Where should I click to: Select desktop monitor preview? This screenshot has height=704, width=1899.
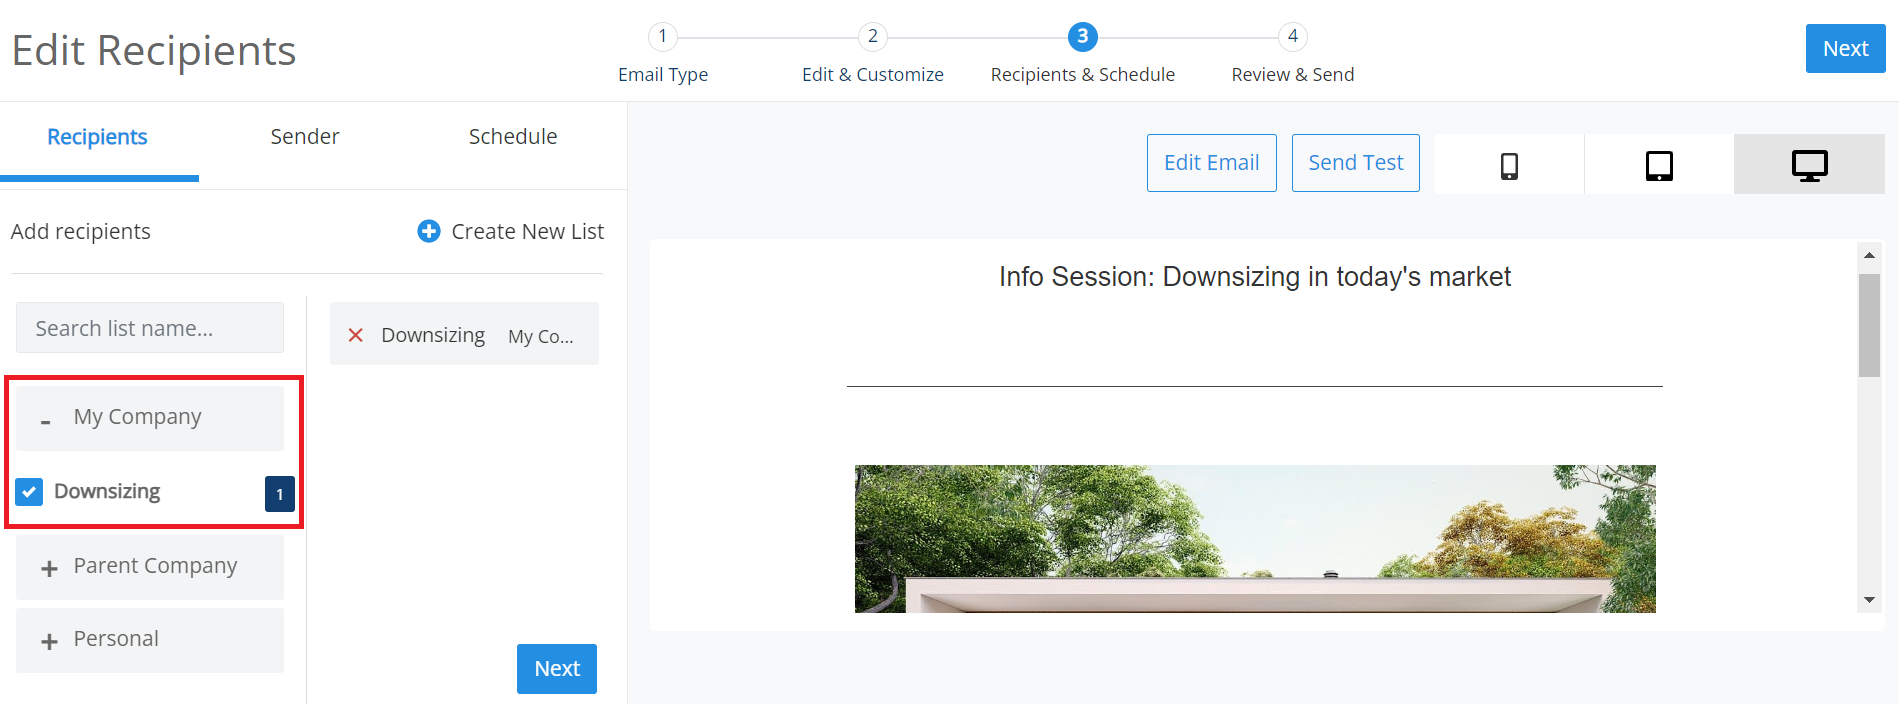(1809, 165)
